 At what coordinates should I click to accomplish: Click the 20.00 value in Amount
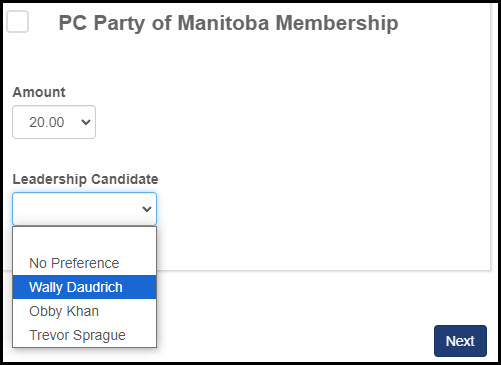point(46,122)
